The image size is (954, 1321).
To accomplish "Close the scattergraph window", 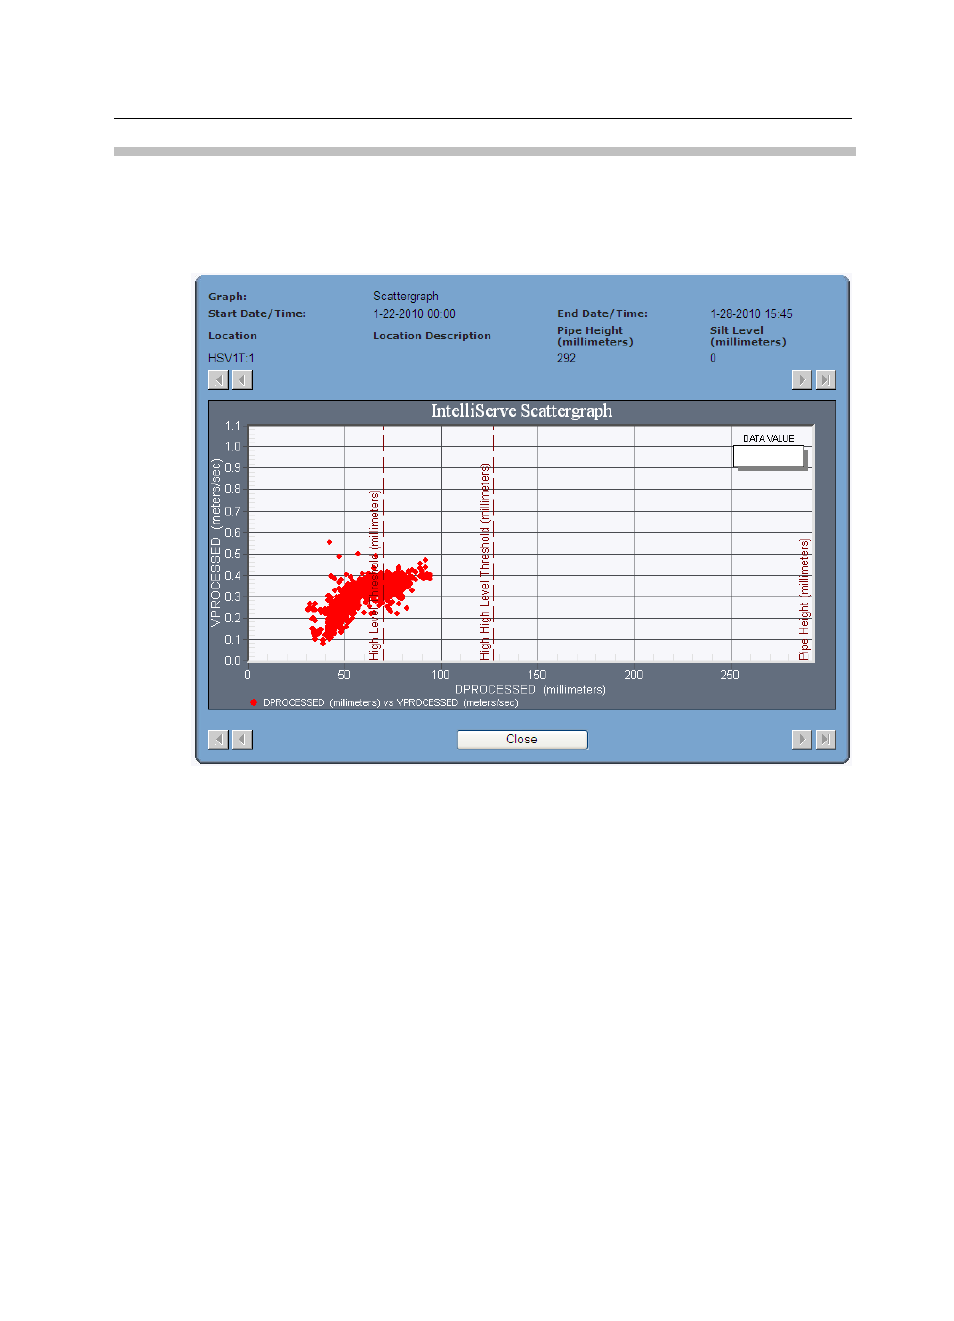I will pos(522,739).
